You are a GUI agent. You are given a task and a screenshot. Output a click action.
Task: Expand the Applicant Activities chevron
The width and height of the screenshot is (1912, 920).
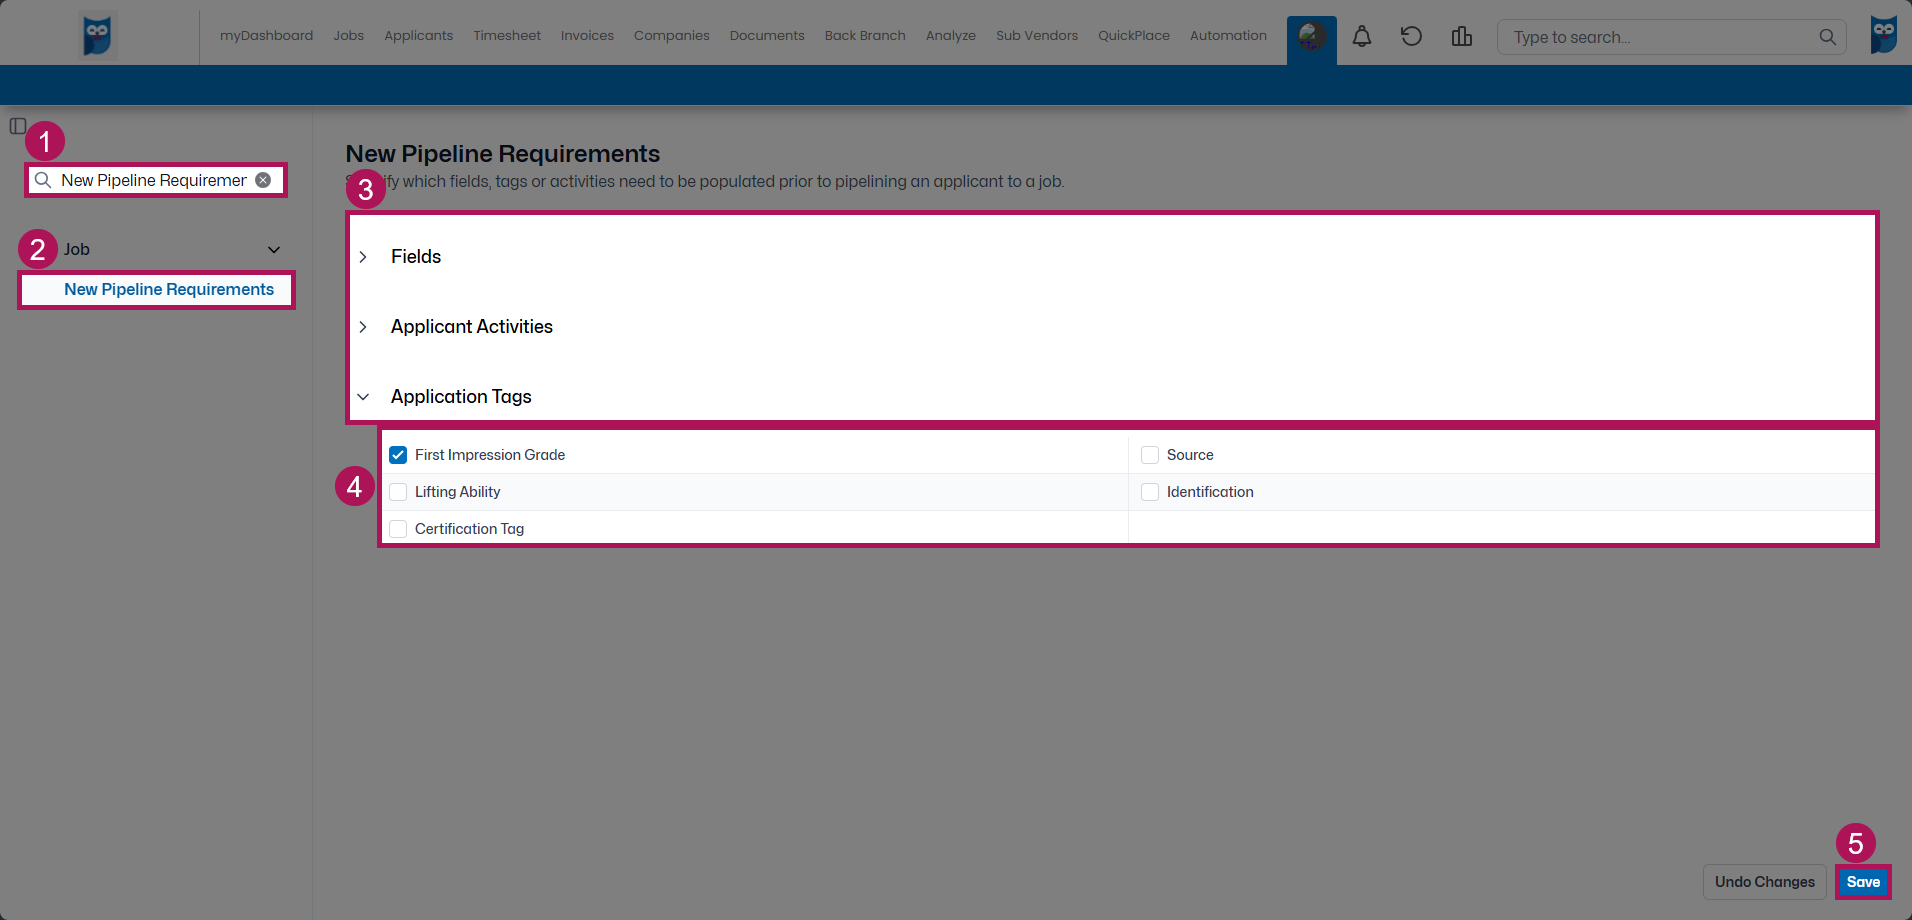(363, 327)
